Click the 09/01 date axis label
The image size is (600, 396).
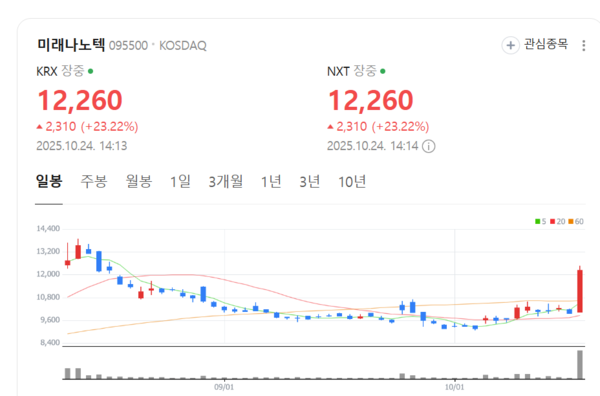(224, 387)
